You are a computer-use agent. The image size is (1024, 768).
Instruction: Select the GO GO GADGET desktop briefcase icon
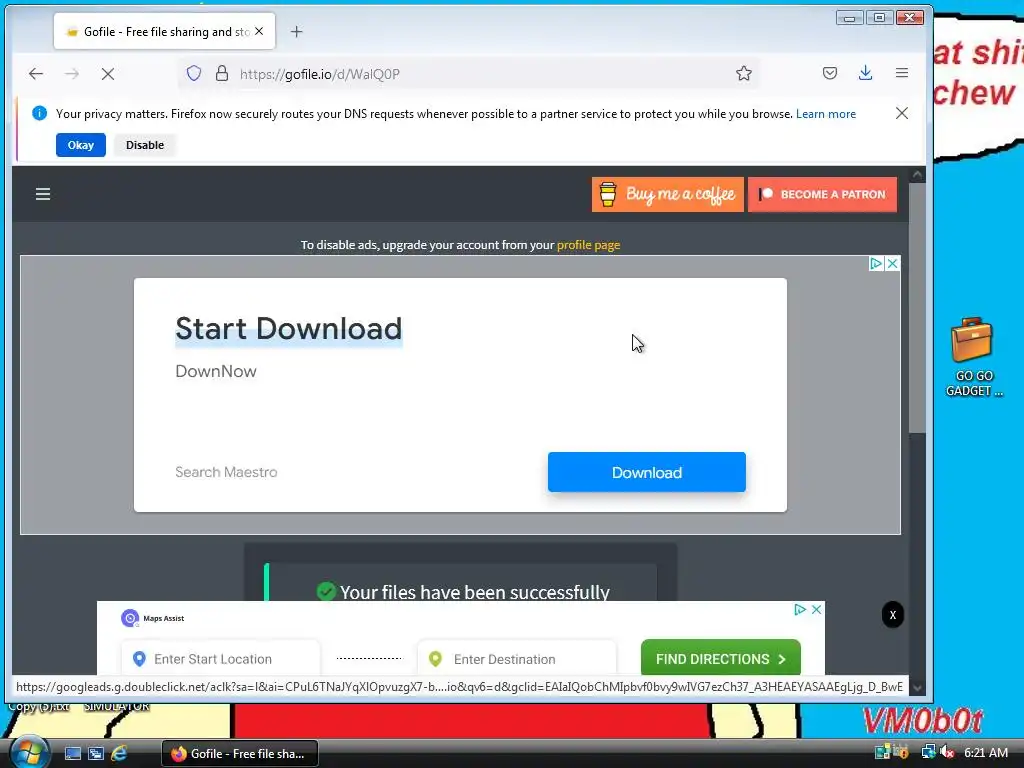pyautogui.click(x=972, y=357)
